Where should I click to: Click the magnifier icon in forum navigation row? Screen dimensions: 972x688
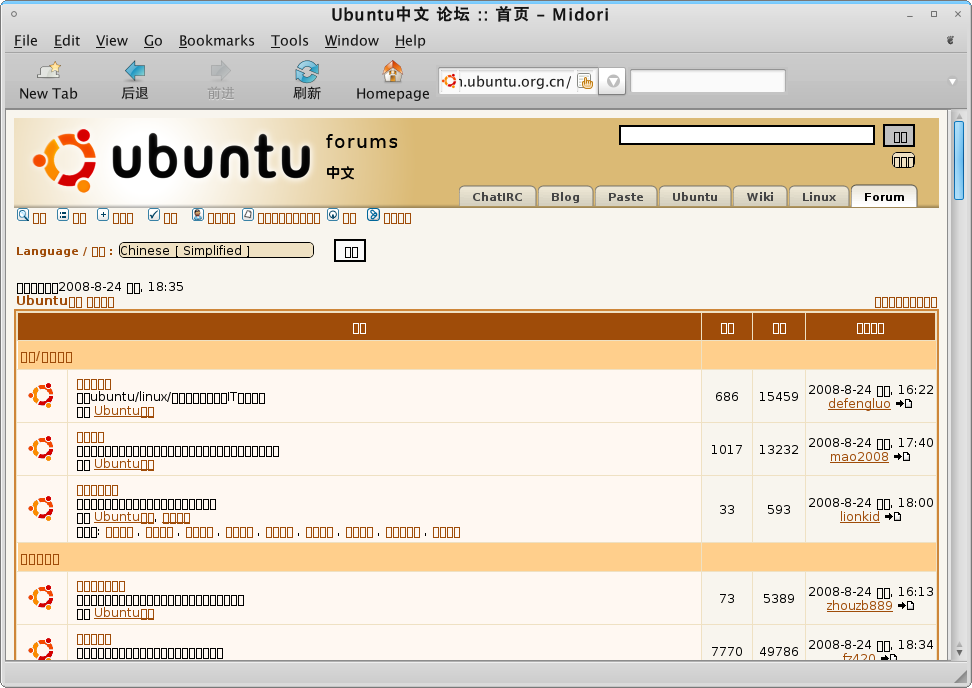click(x=23, y=215)
